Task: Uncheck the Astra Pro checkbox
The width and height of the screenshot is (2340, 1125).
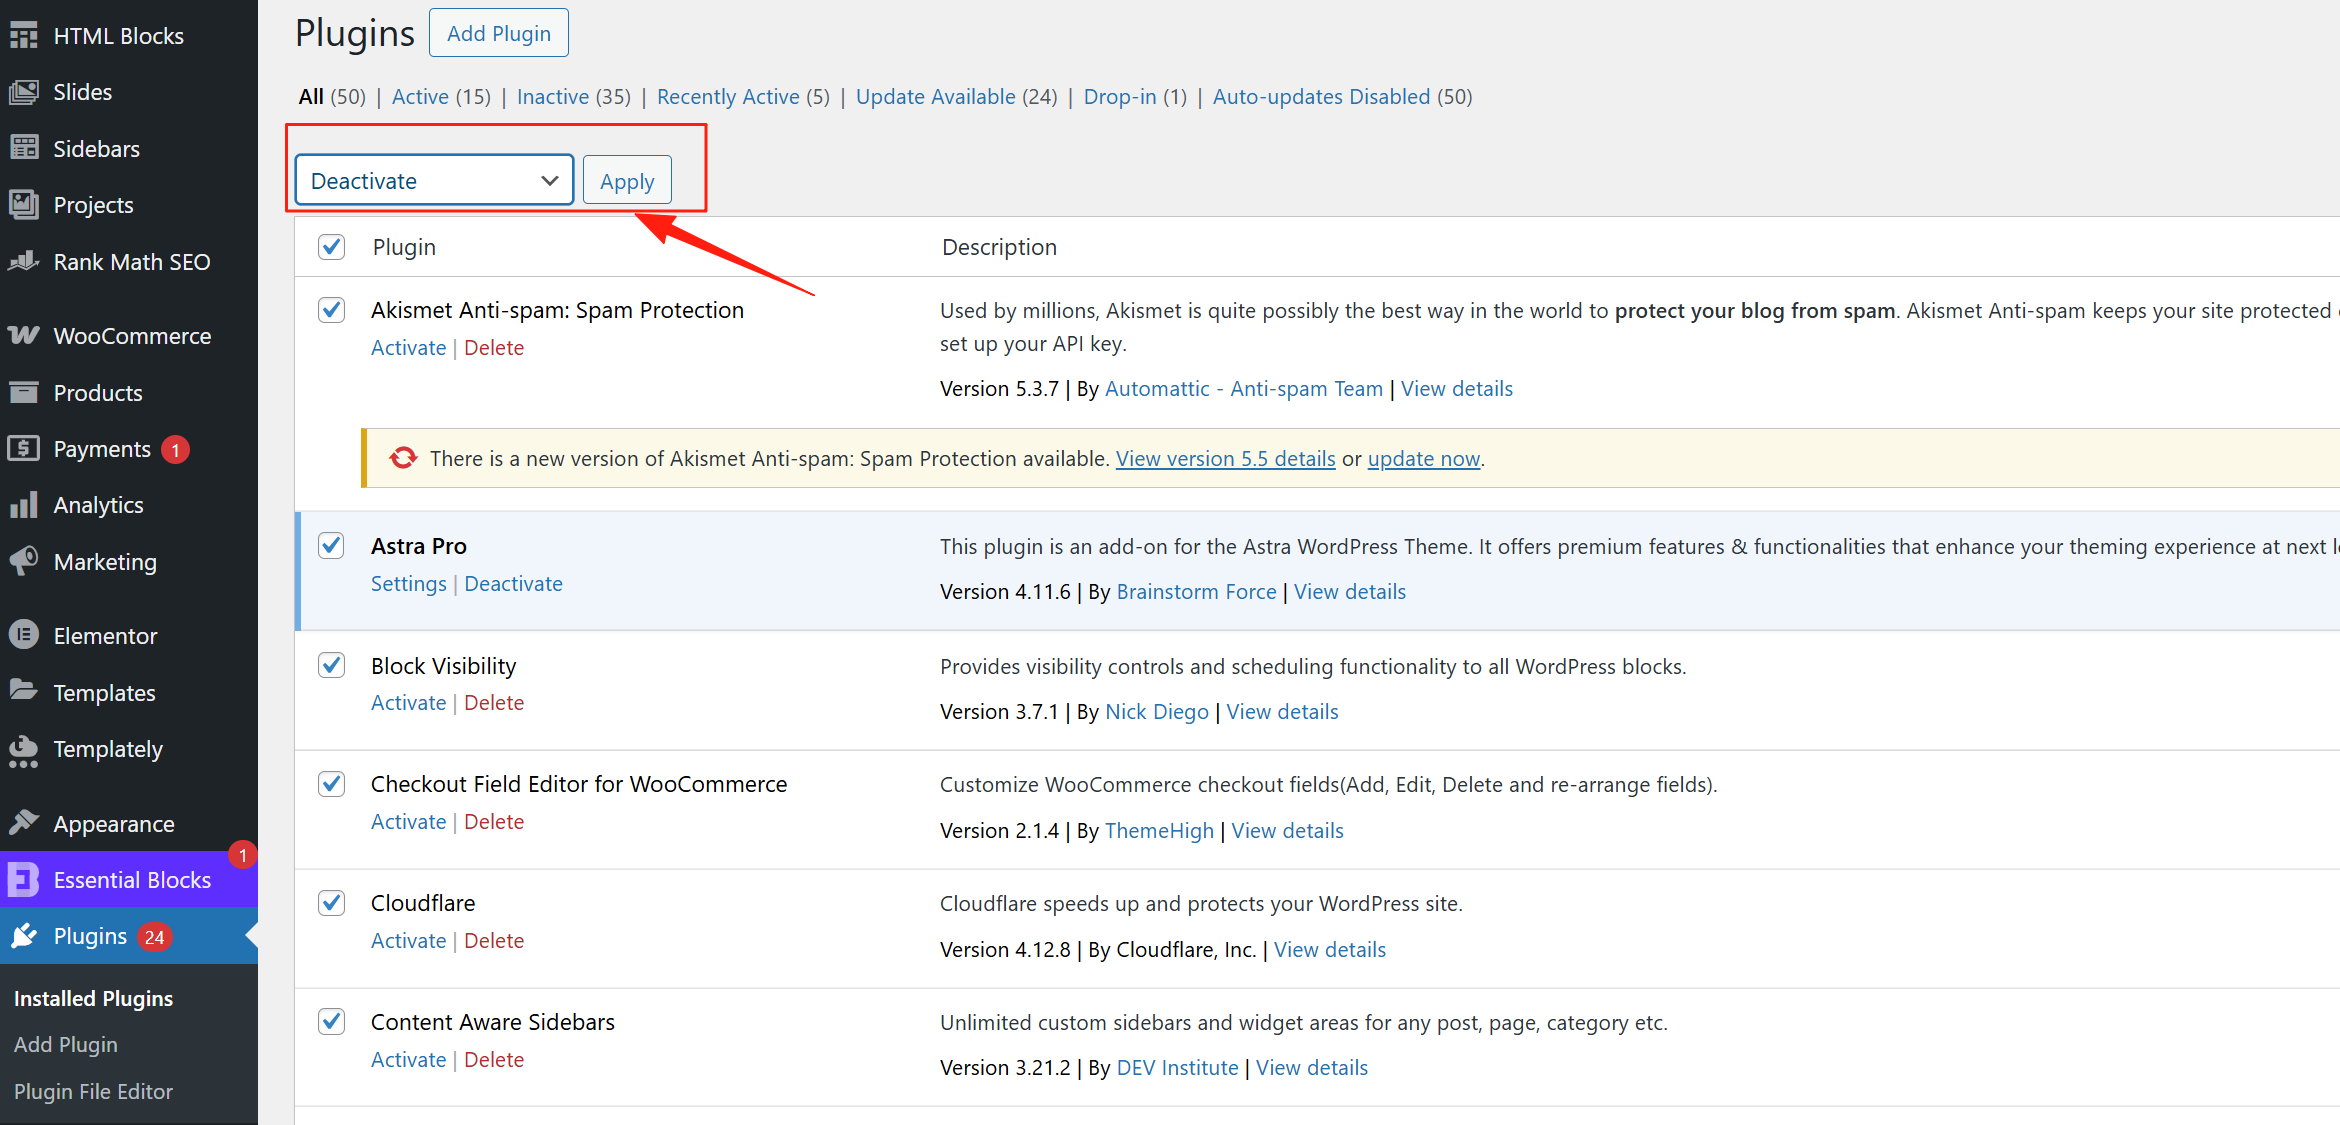Action: (x=332, y=546)
